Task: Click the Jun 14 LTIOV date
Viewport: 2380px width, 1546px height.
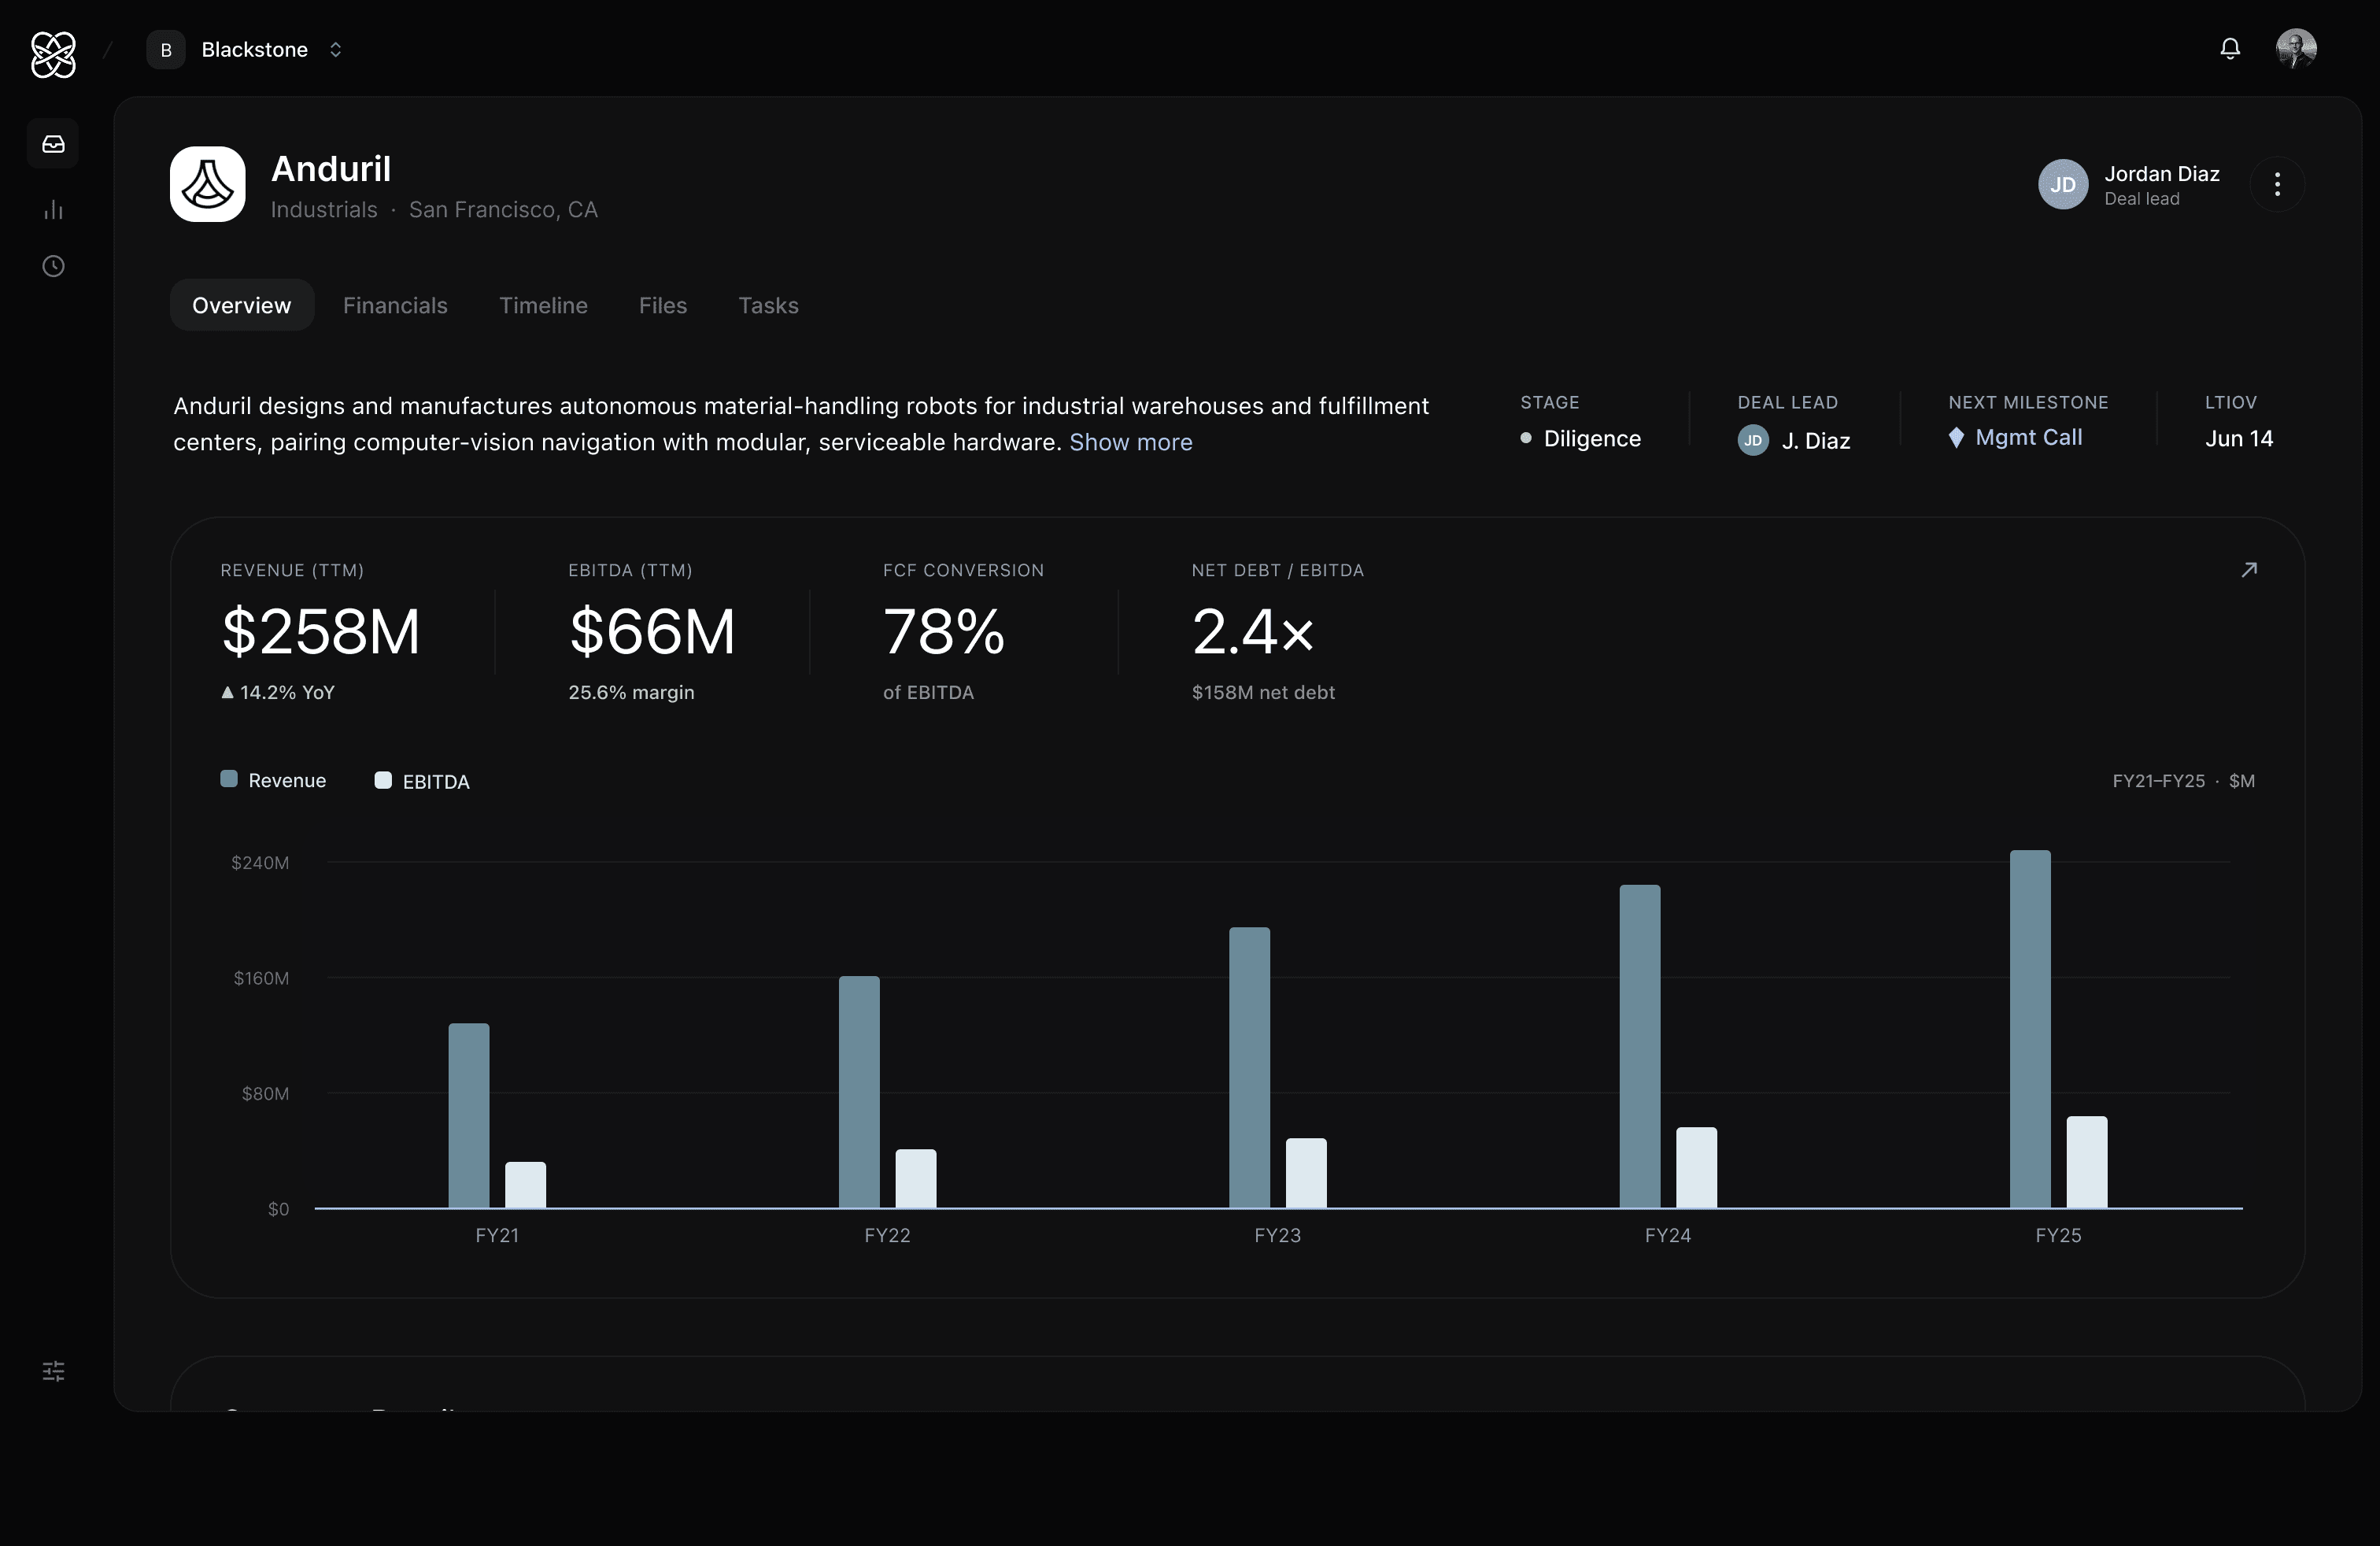Action: pyautogui.click(x=2239, y=439)
